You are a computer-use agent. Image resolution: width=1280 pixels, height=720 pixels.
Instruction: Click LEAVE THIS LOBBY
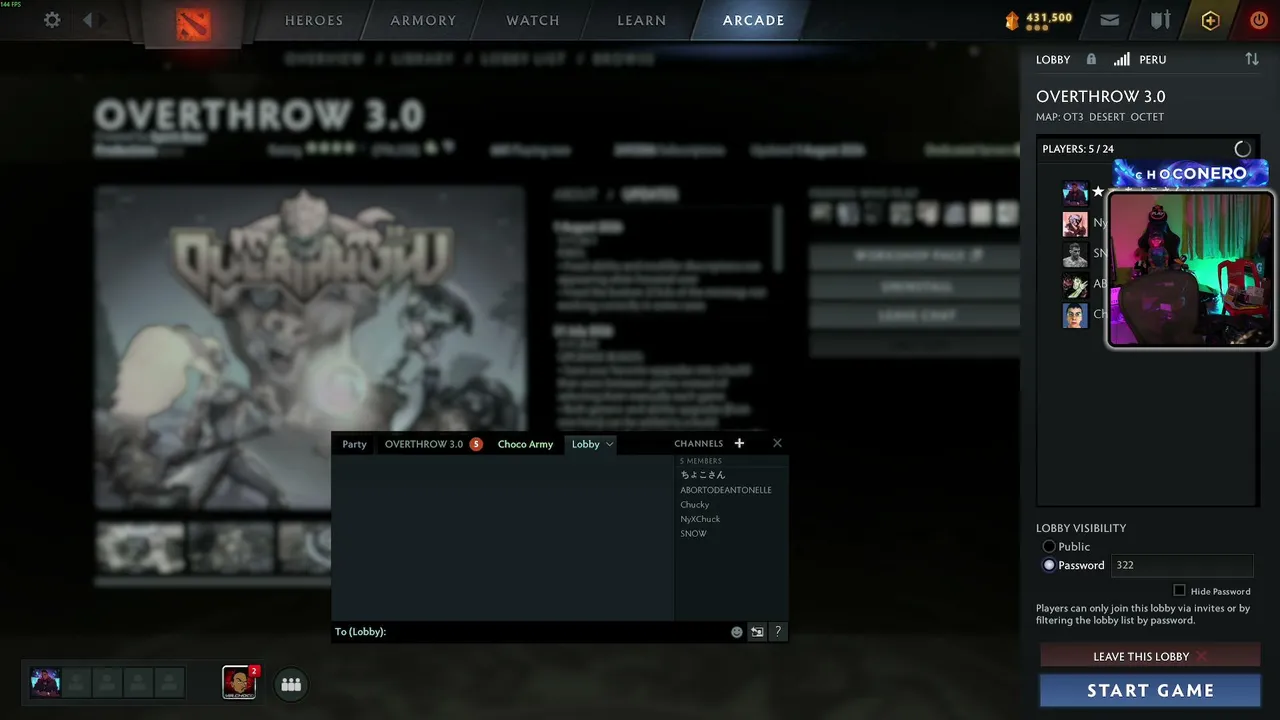(1150, 656)
